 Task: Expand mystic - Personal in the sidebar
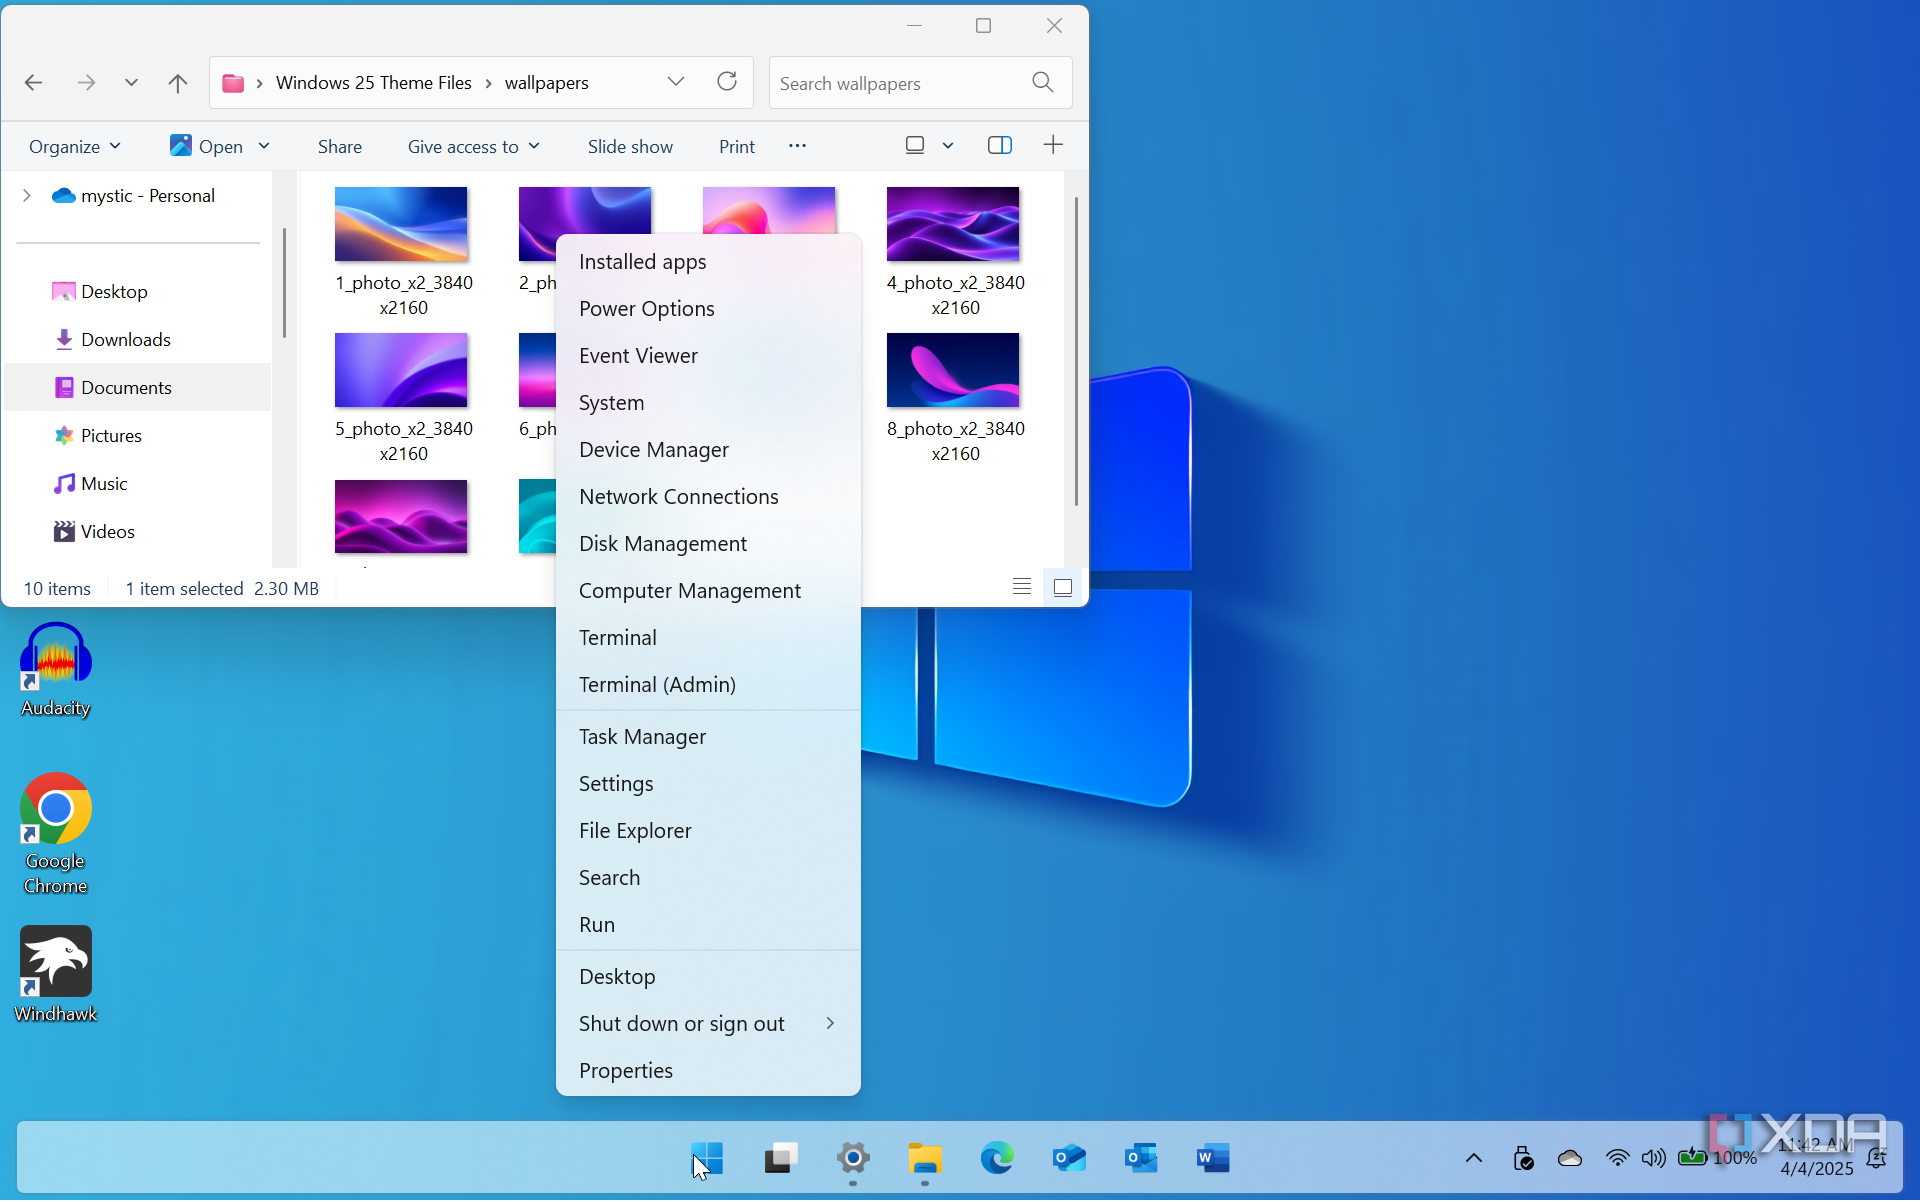tap(27, 195)
